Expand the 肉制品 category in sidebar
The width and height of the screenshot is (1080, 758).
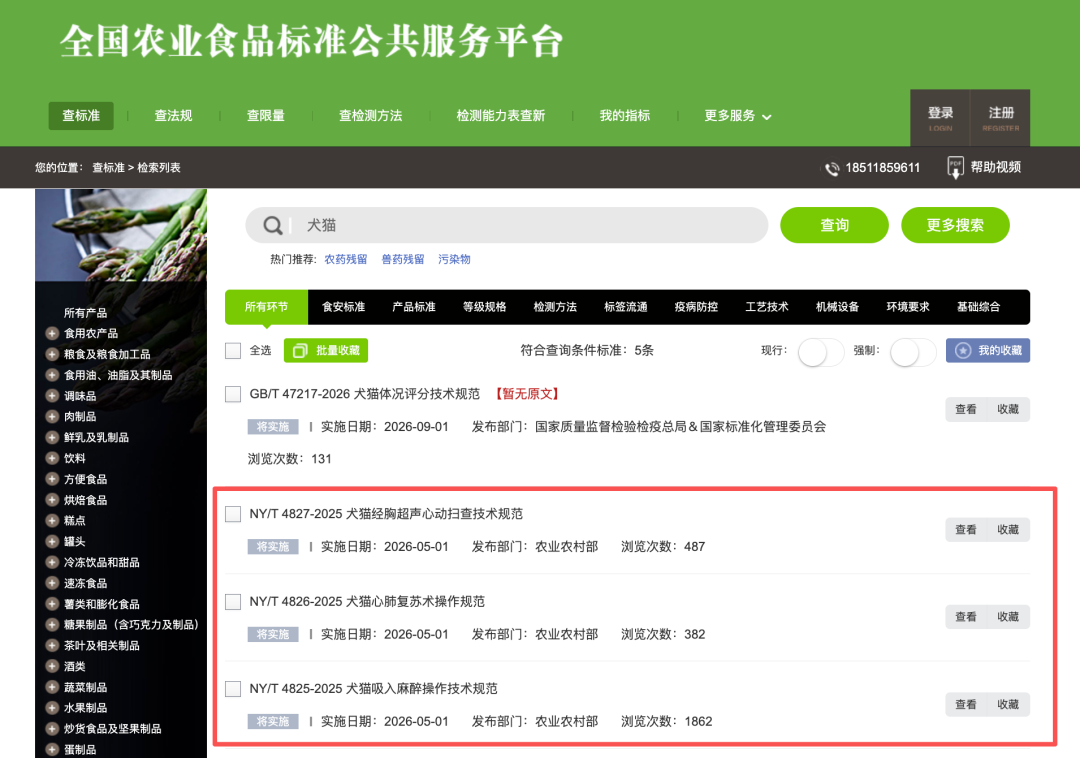(52, 417)
